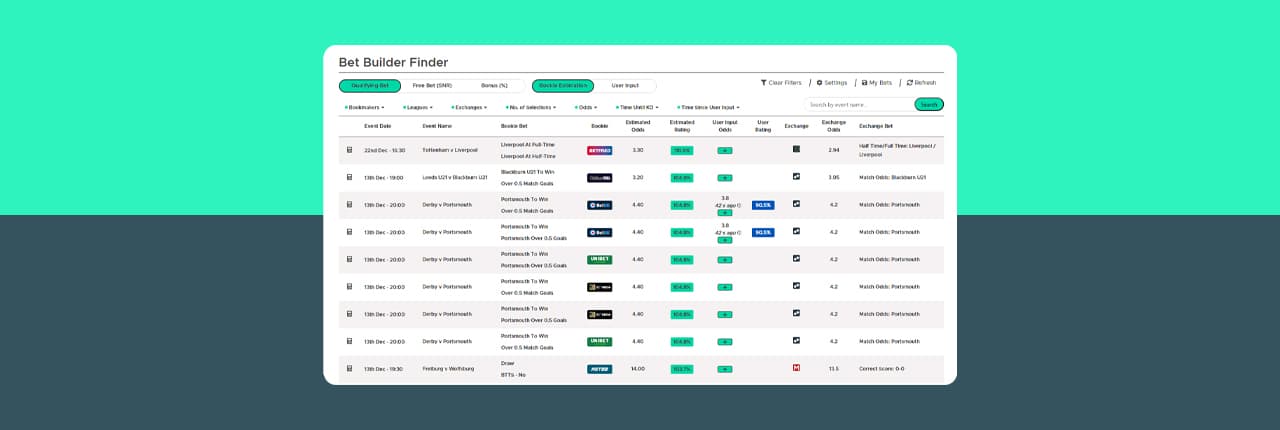Open calculator icon for Freiburg v Wolfsburg row
This screenshot has width=1280, height=430.
pos(349,369)
